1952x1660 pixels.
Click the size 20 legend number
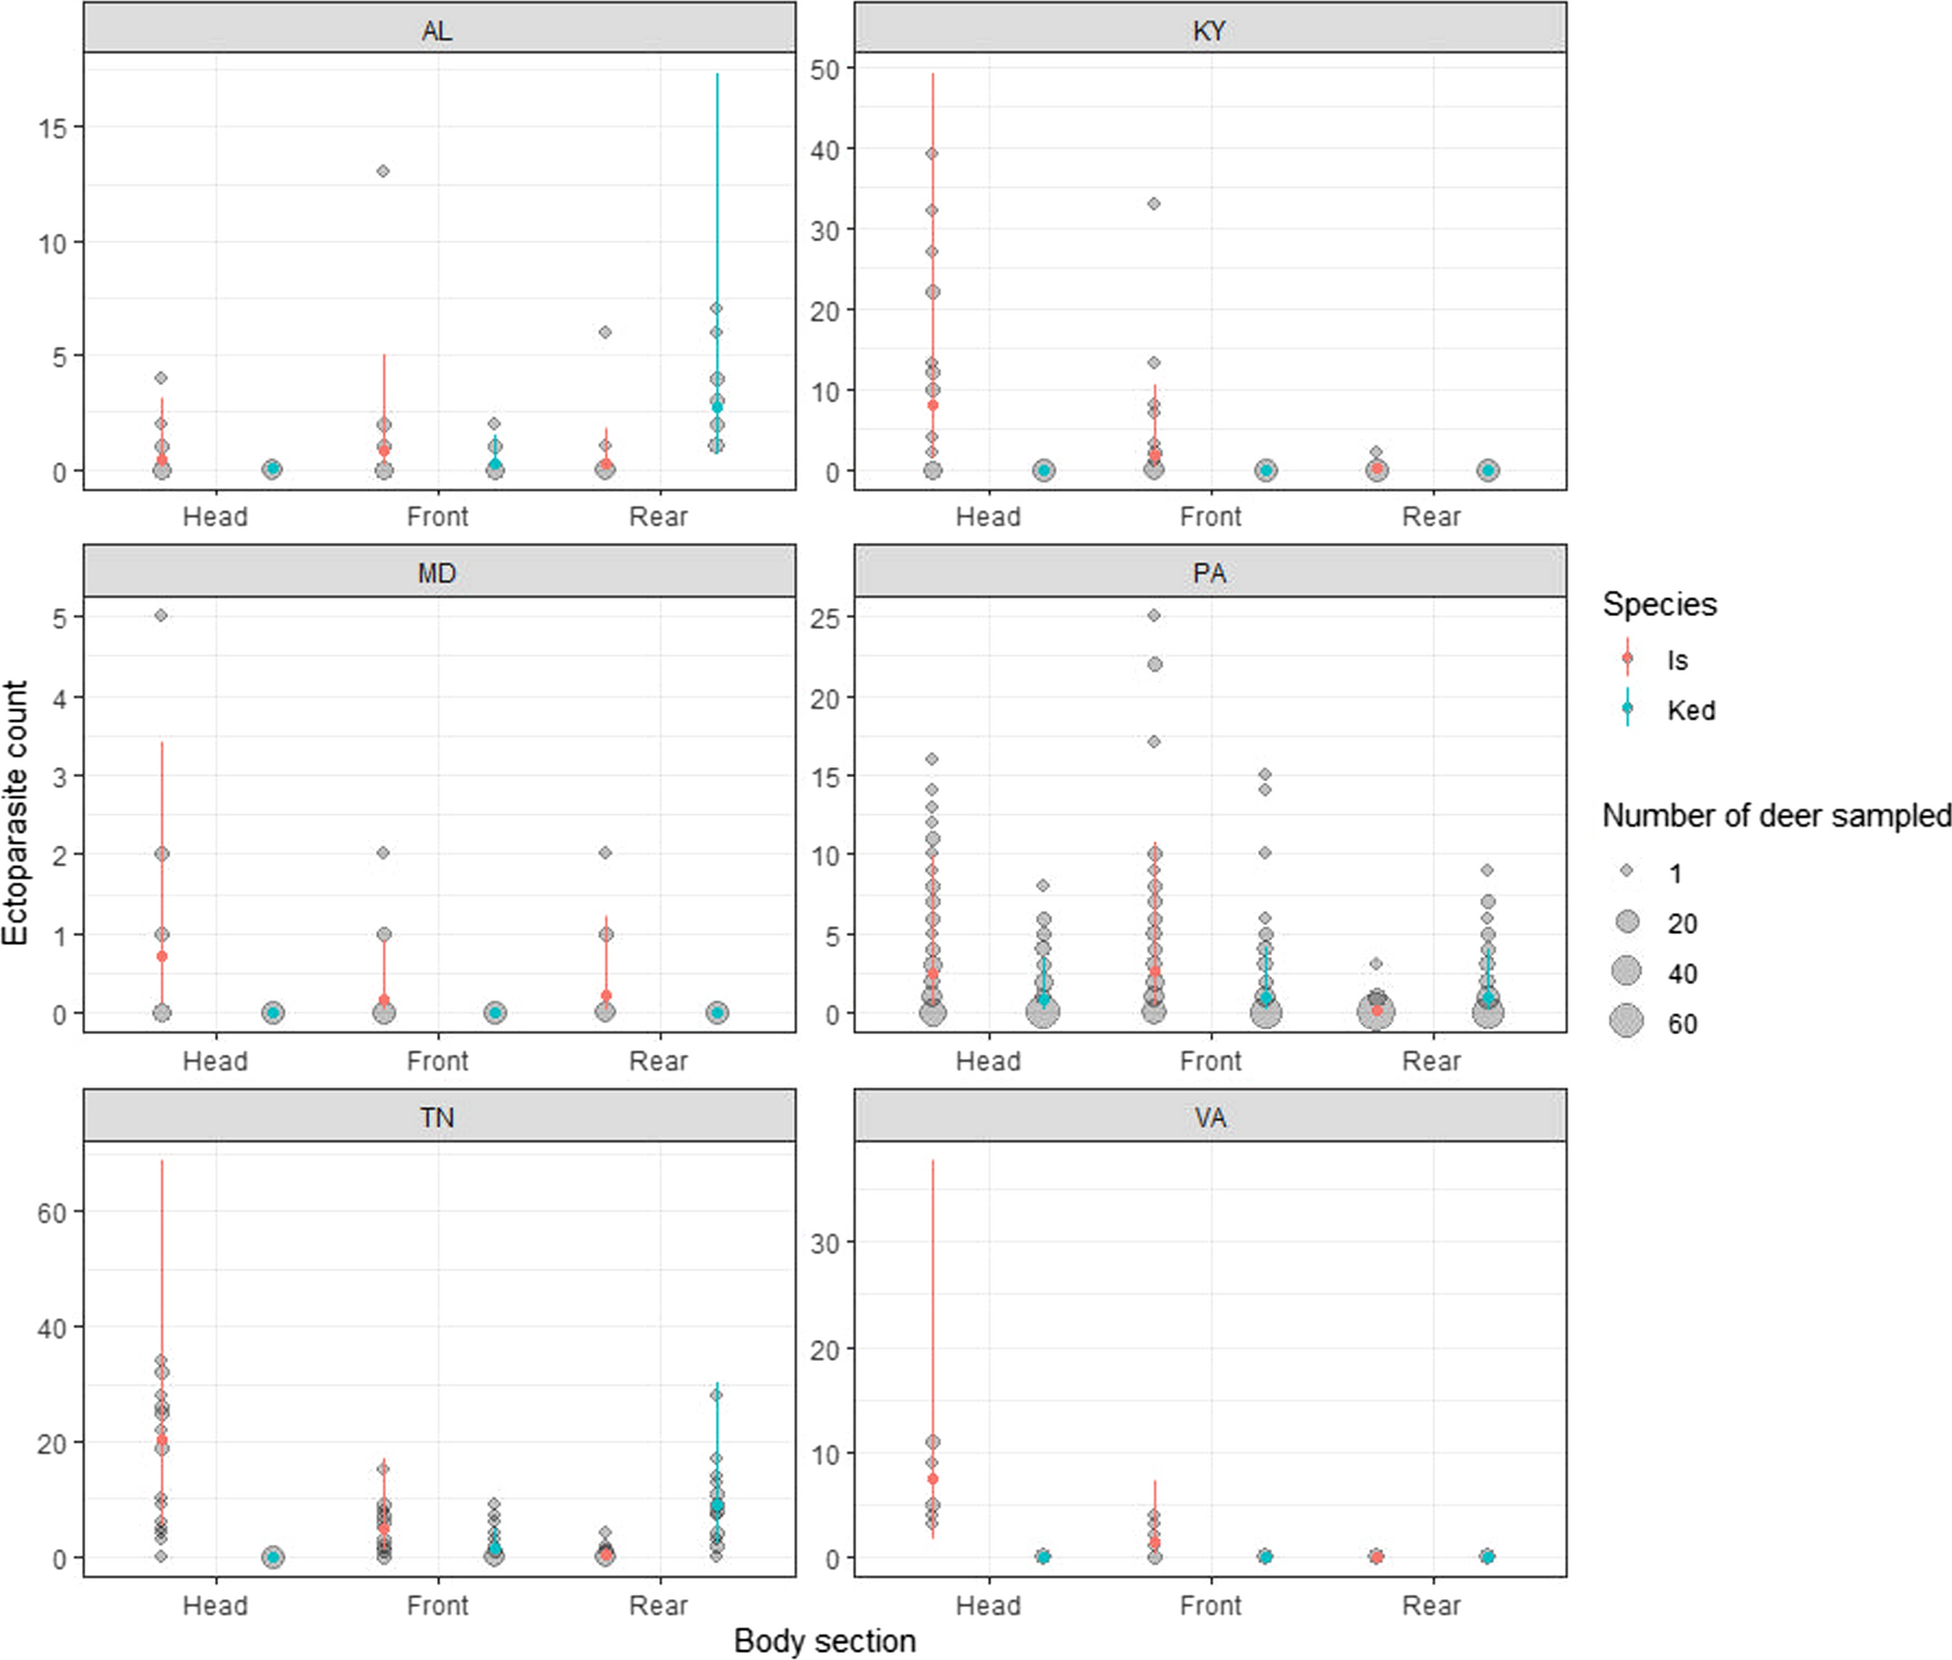coord(1682,924)
